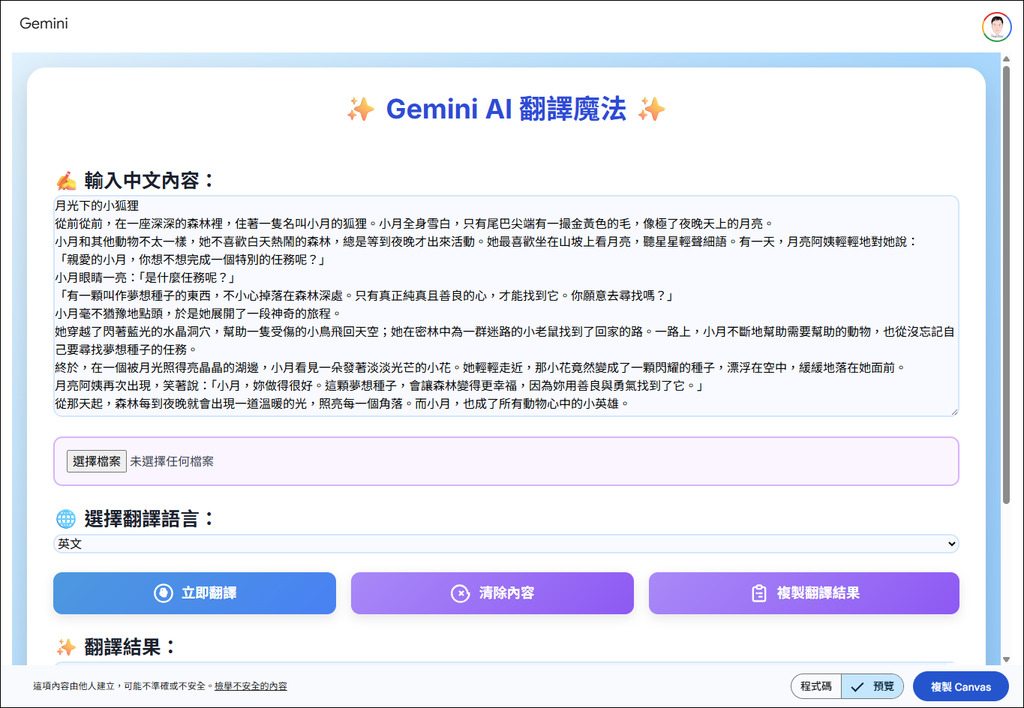The image size is (1024, 708).
Task: Click the 複製 Canvas button
Action: (x=961, y=687)
